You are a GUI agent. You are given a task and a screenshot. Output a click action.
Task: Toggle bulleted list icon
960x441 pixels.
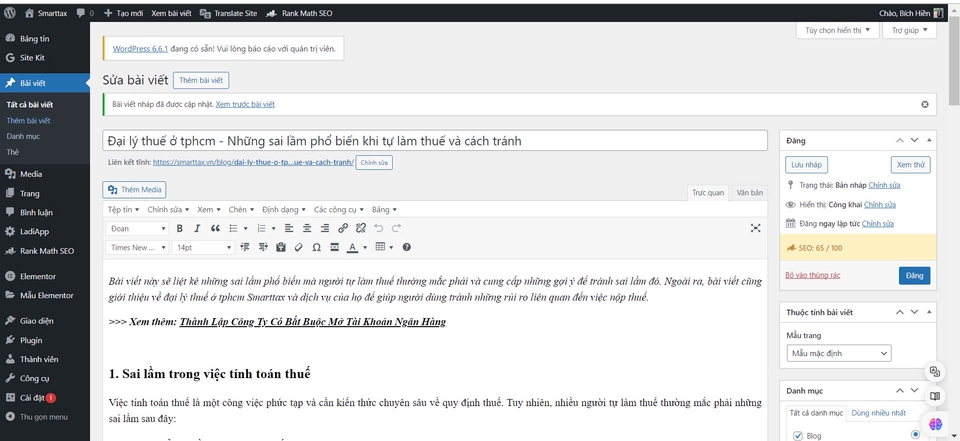point(233,228)
